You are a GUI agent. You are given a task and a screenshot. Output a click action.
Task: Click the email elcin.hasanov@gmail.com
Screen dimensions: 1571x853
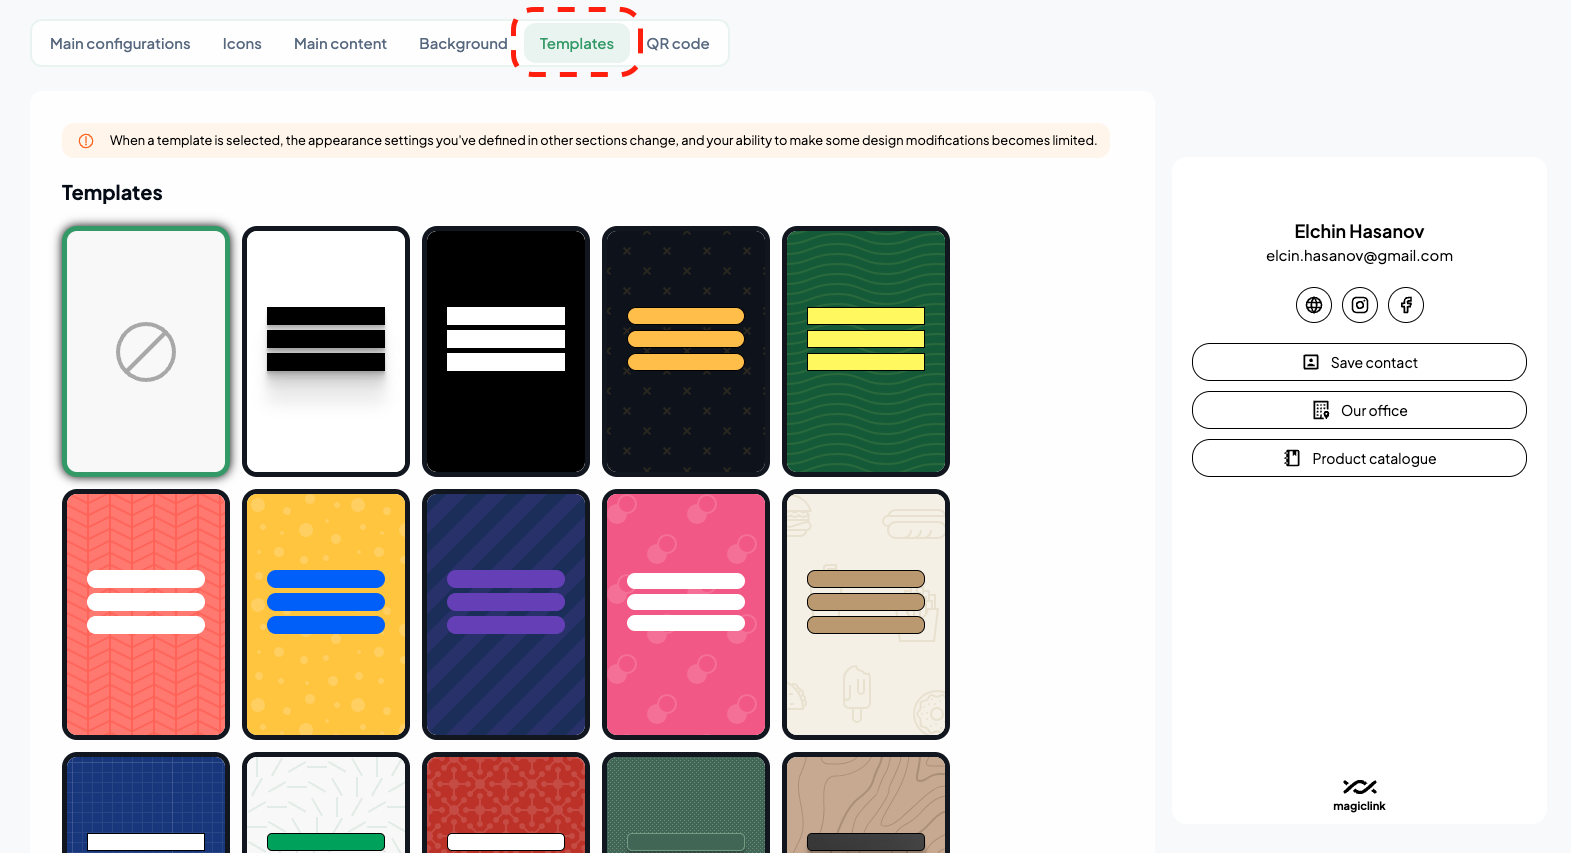click(x=1359, y=256)
